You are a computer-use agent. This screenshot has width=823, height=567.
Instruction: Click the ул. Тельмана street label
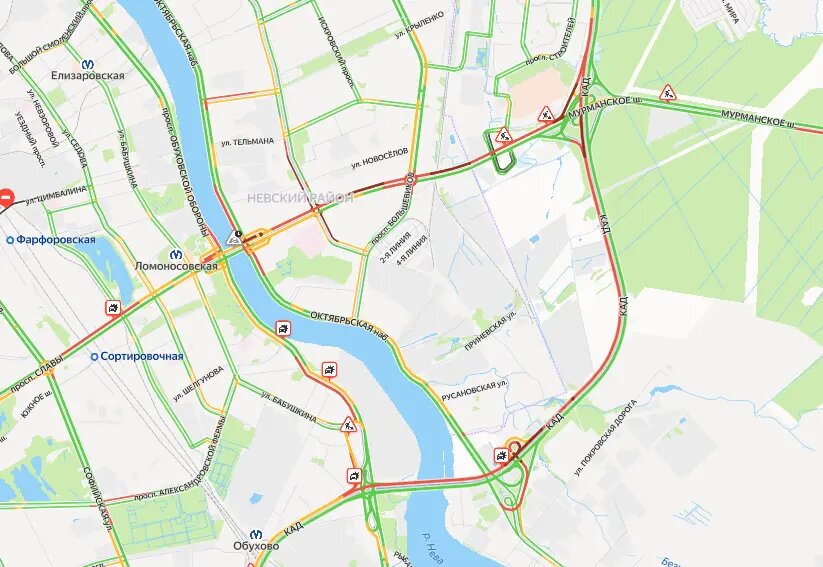pos(248,142)
